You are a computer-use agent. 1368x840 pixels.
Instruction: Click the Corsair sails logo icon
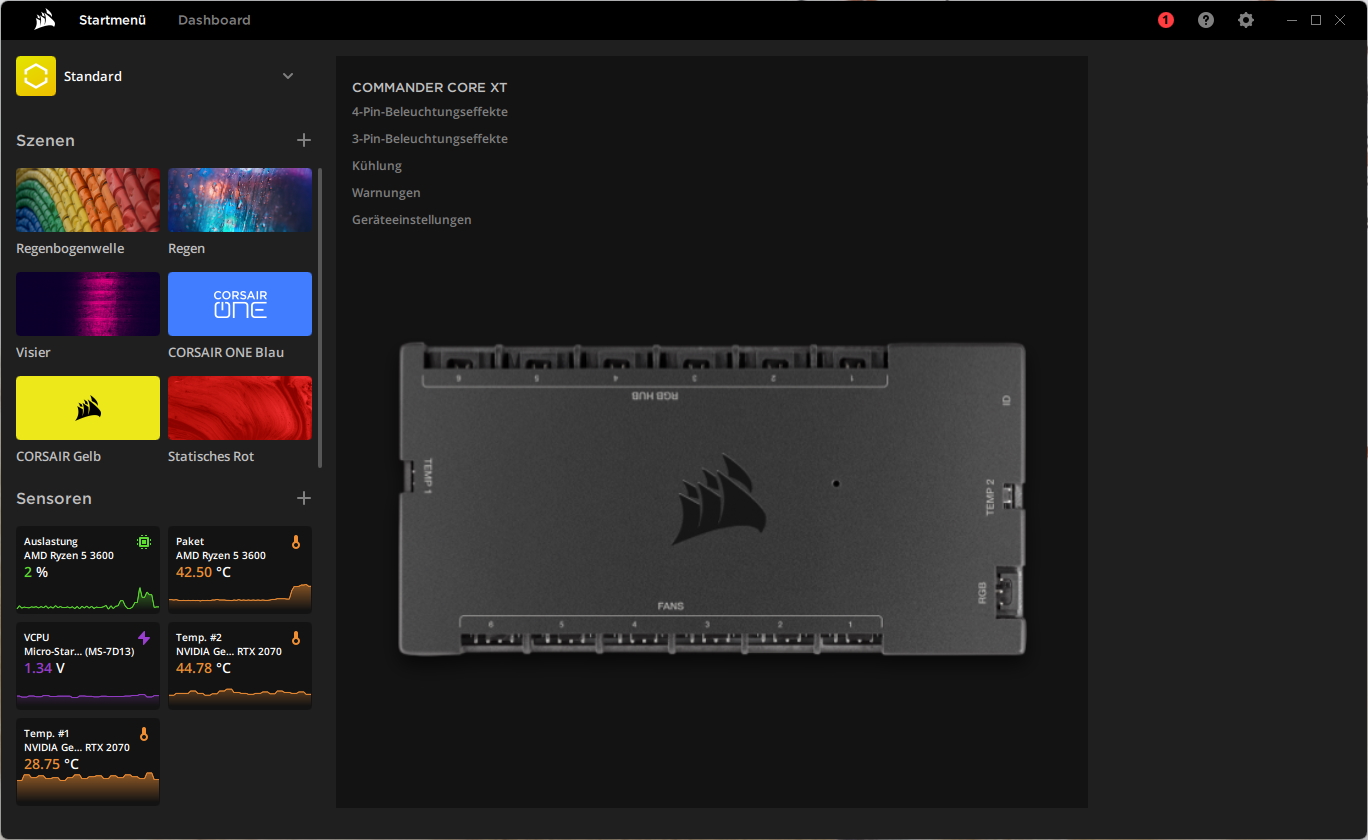[x=44, y=20]
